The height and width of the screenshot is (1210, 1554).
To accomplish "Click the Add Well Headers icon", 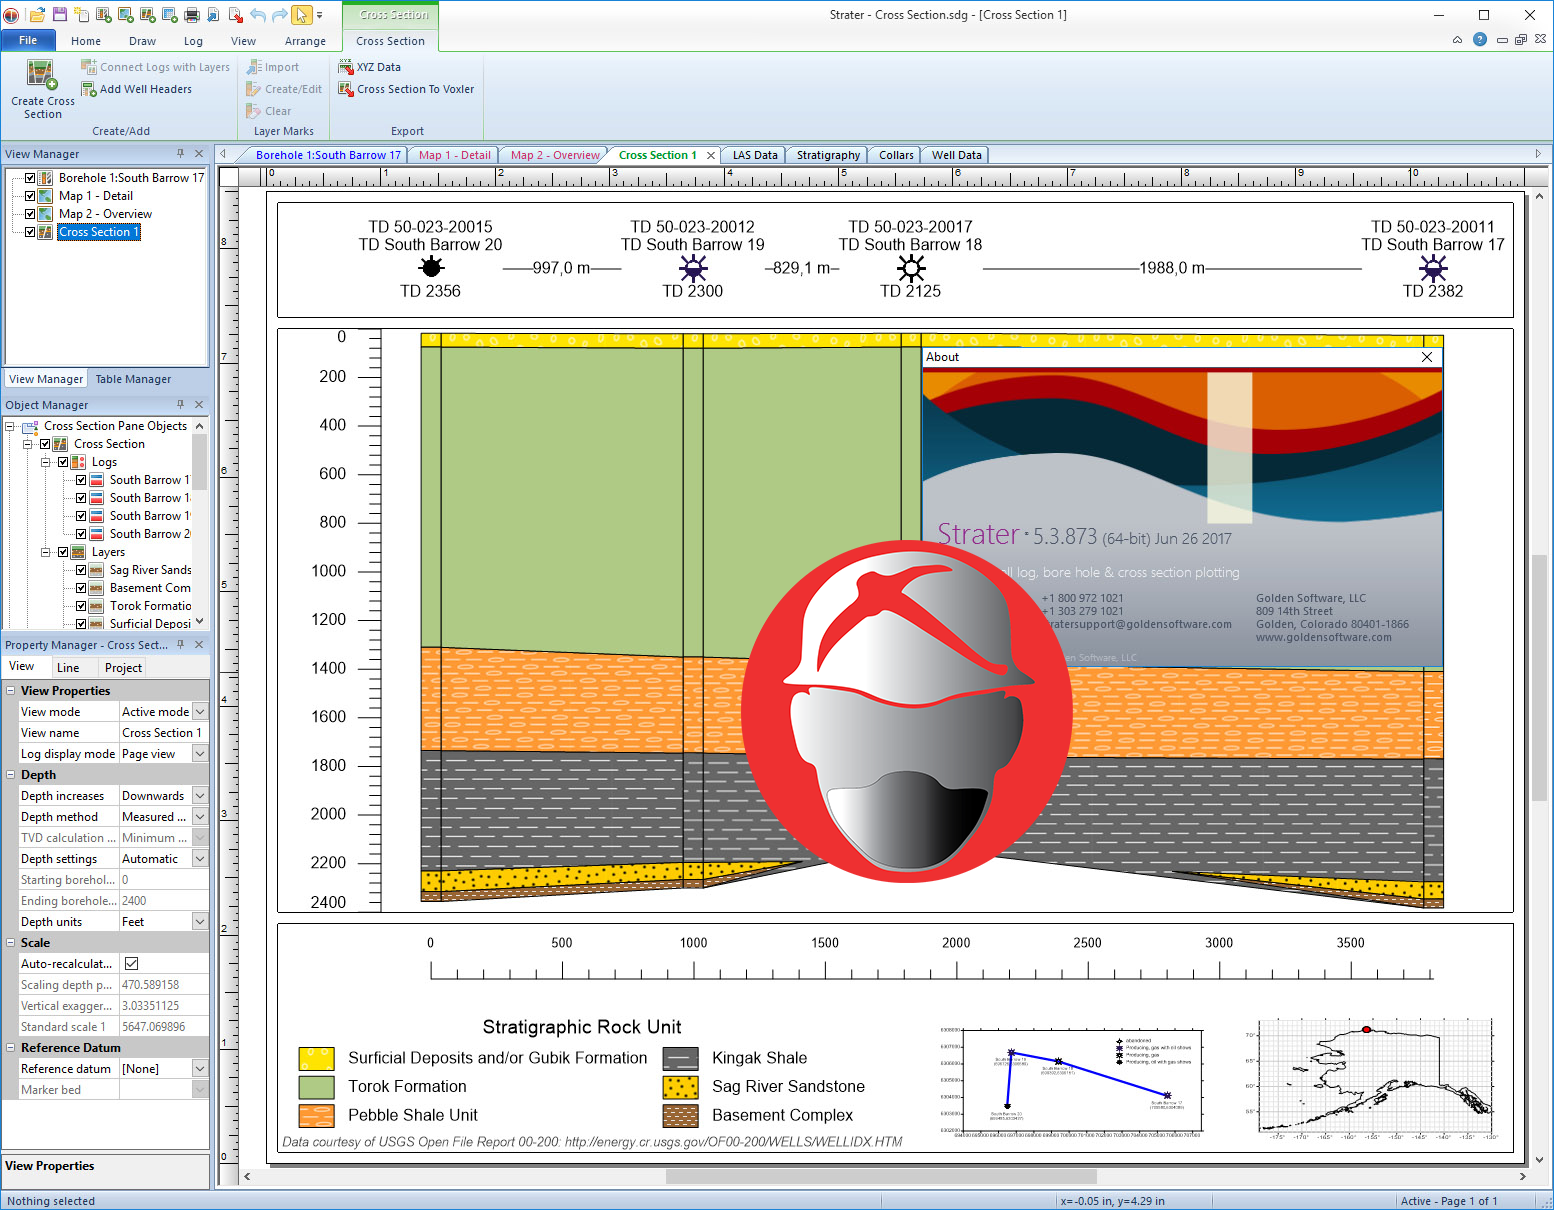I will click(x=89, y=89).
